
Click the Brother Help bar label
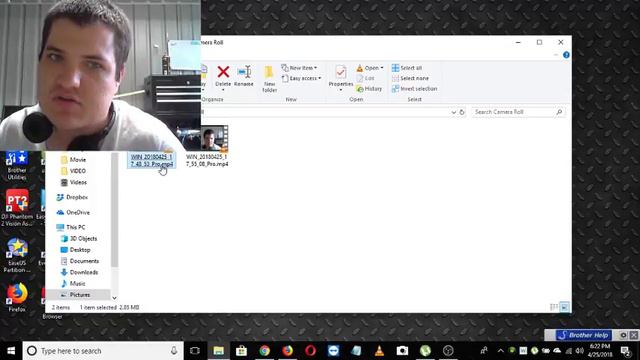(584, 335)
